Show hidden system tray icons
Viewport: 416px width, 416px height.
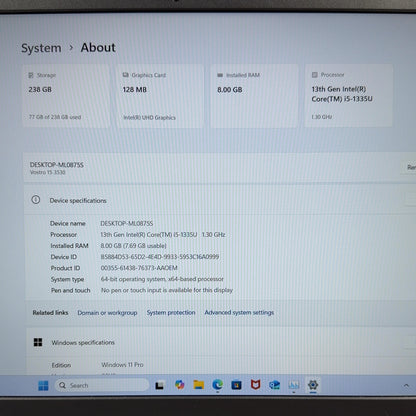406,385
